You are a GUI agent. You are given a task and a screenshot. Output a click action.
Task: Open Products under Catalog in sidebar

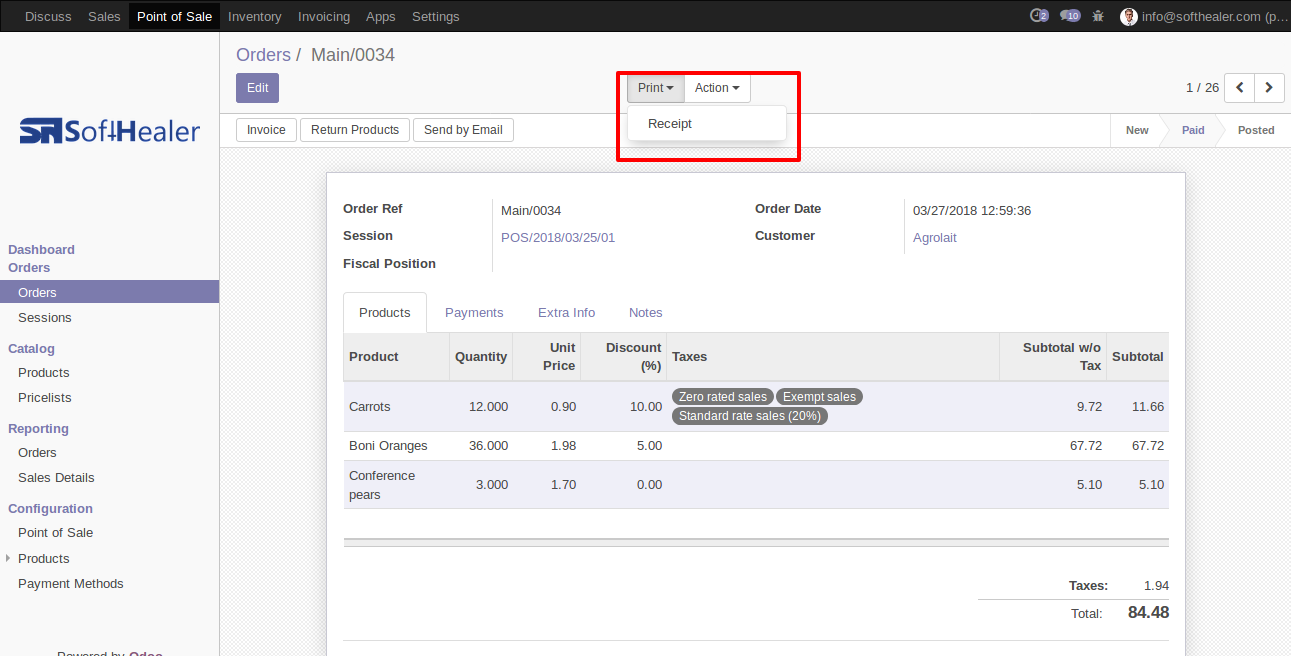coord(44,372)
